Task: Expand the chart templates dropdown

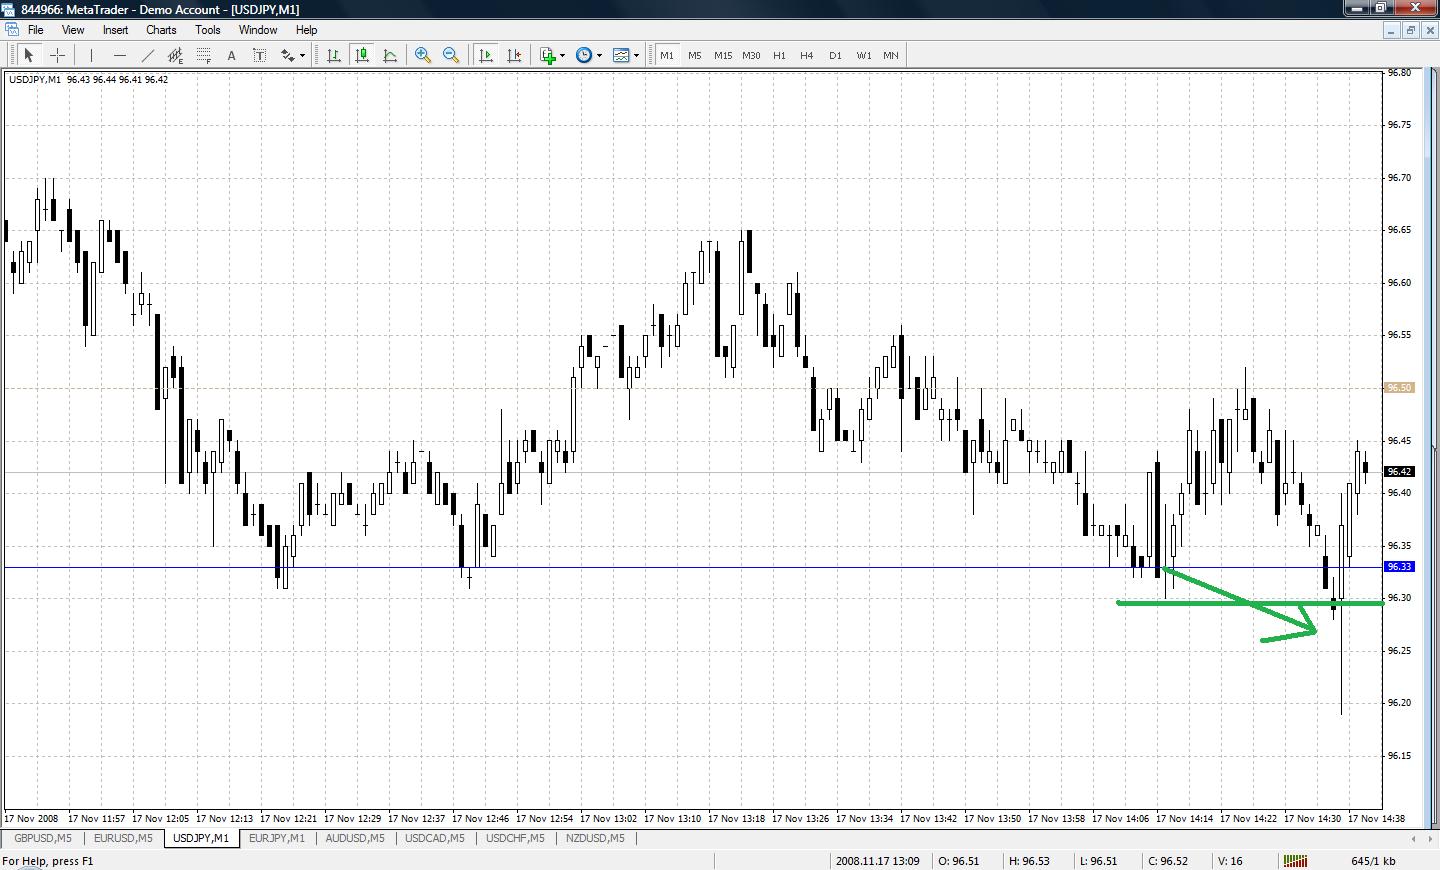Action: [636, 56]
